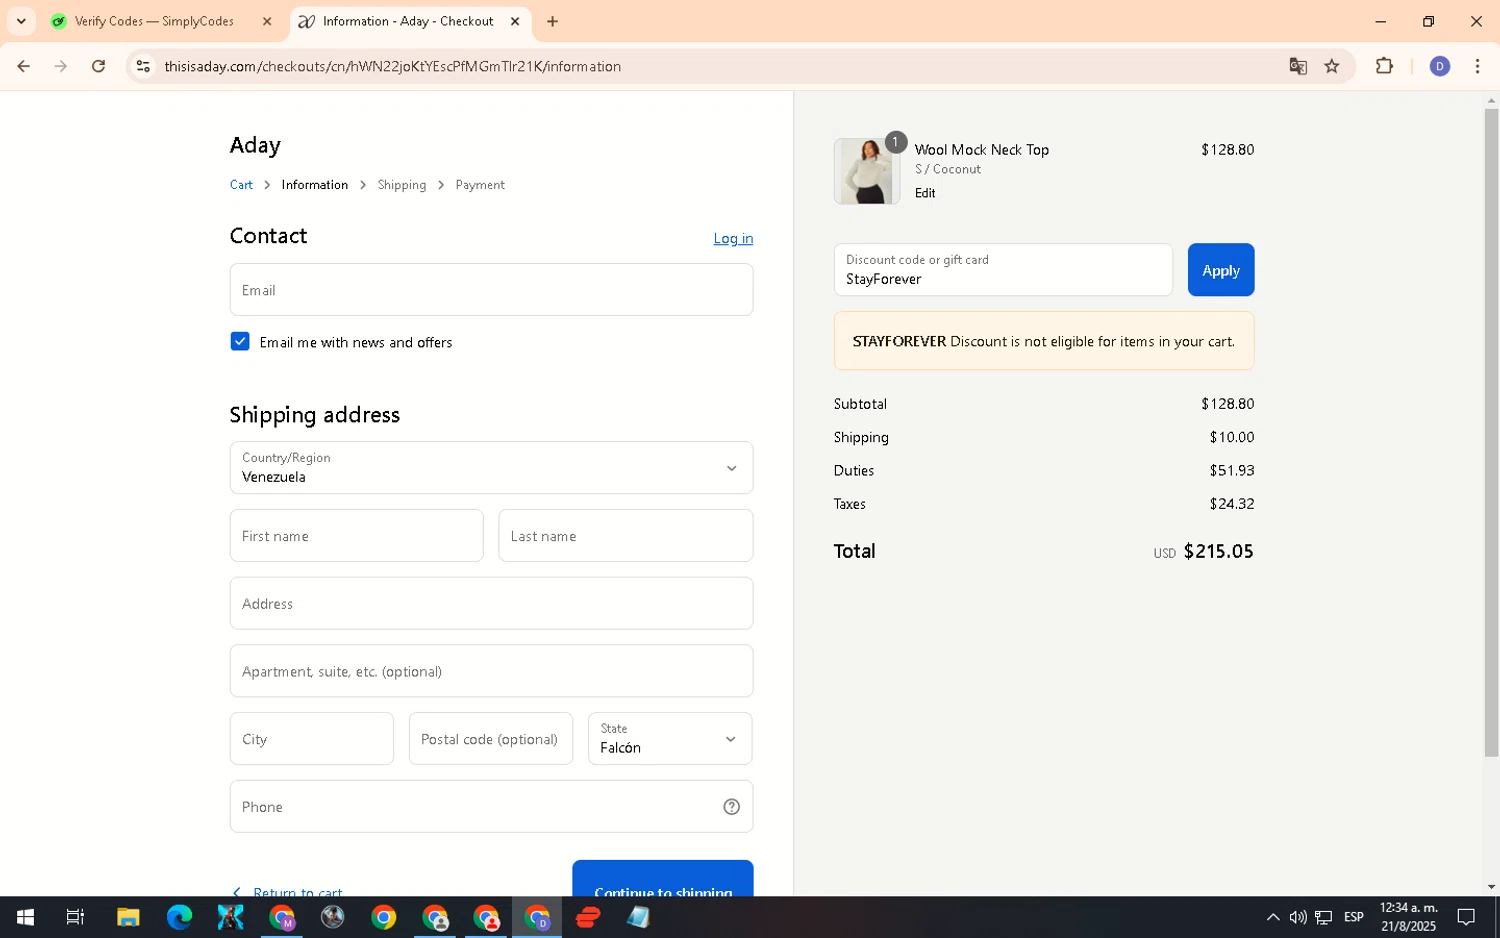Open Task View in the taskbar
This screenshot has height=938, width=1500.
pos(76,917)
